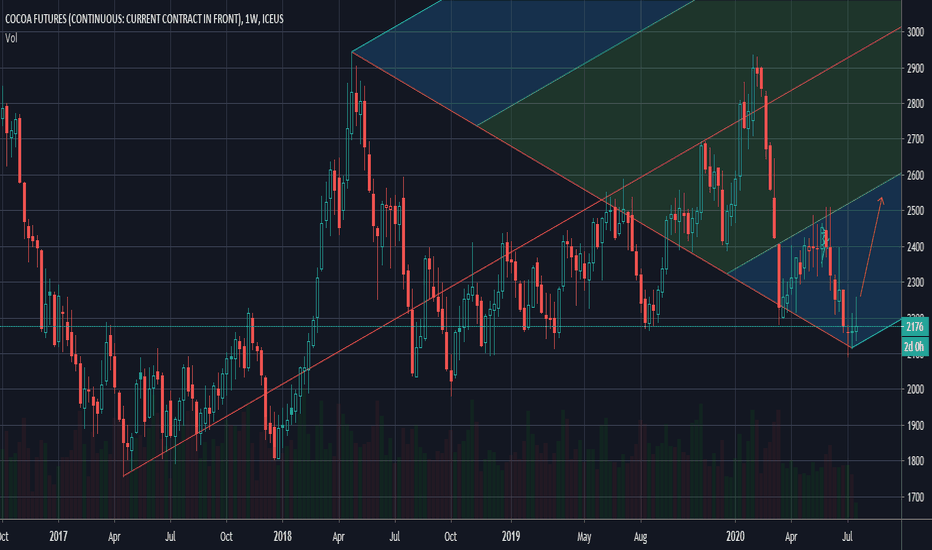Screen dimensions: 932x550
Task: Click the 2176 current price label
Action: pos(915,326)
